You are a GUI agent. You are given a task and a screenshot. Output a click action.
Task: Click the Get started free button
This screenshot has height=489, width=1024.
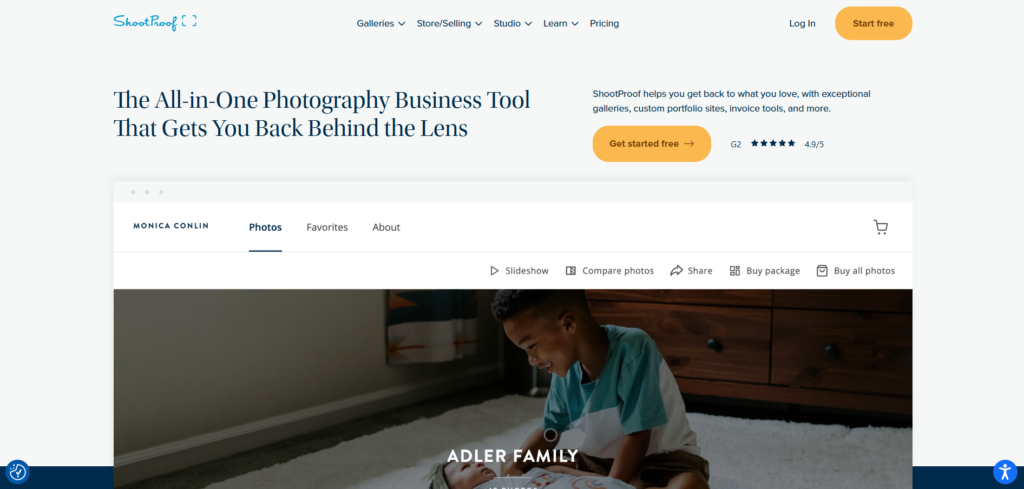tap(651, 144)
